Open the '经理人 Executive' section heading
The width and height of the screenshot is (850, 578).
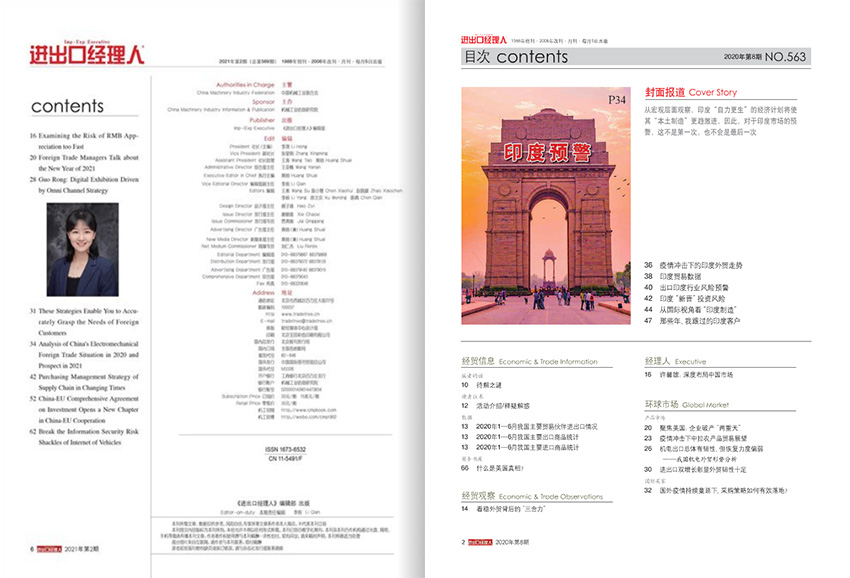(675, 361)
